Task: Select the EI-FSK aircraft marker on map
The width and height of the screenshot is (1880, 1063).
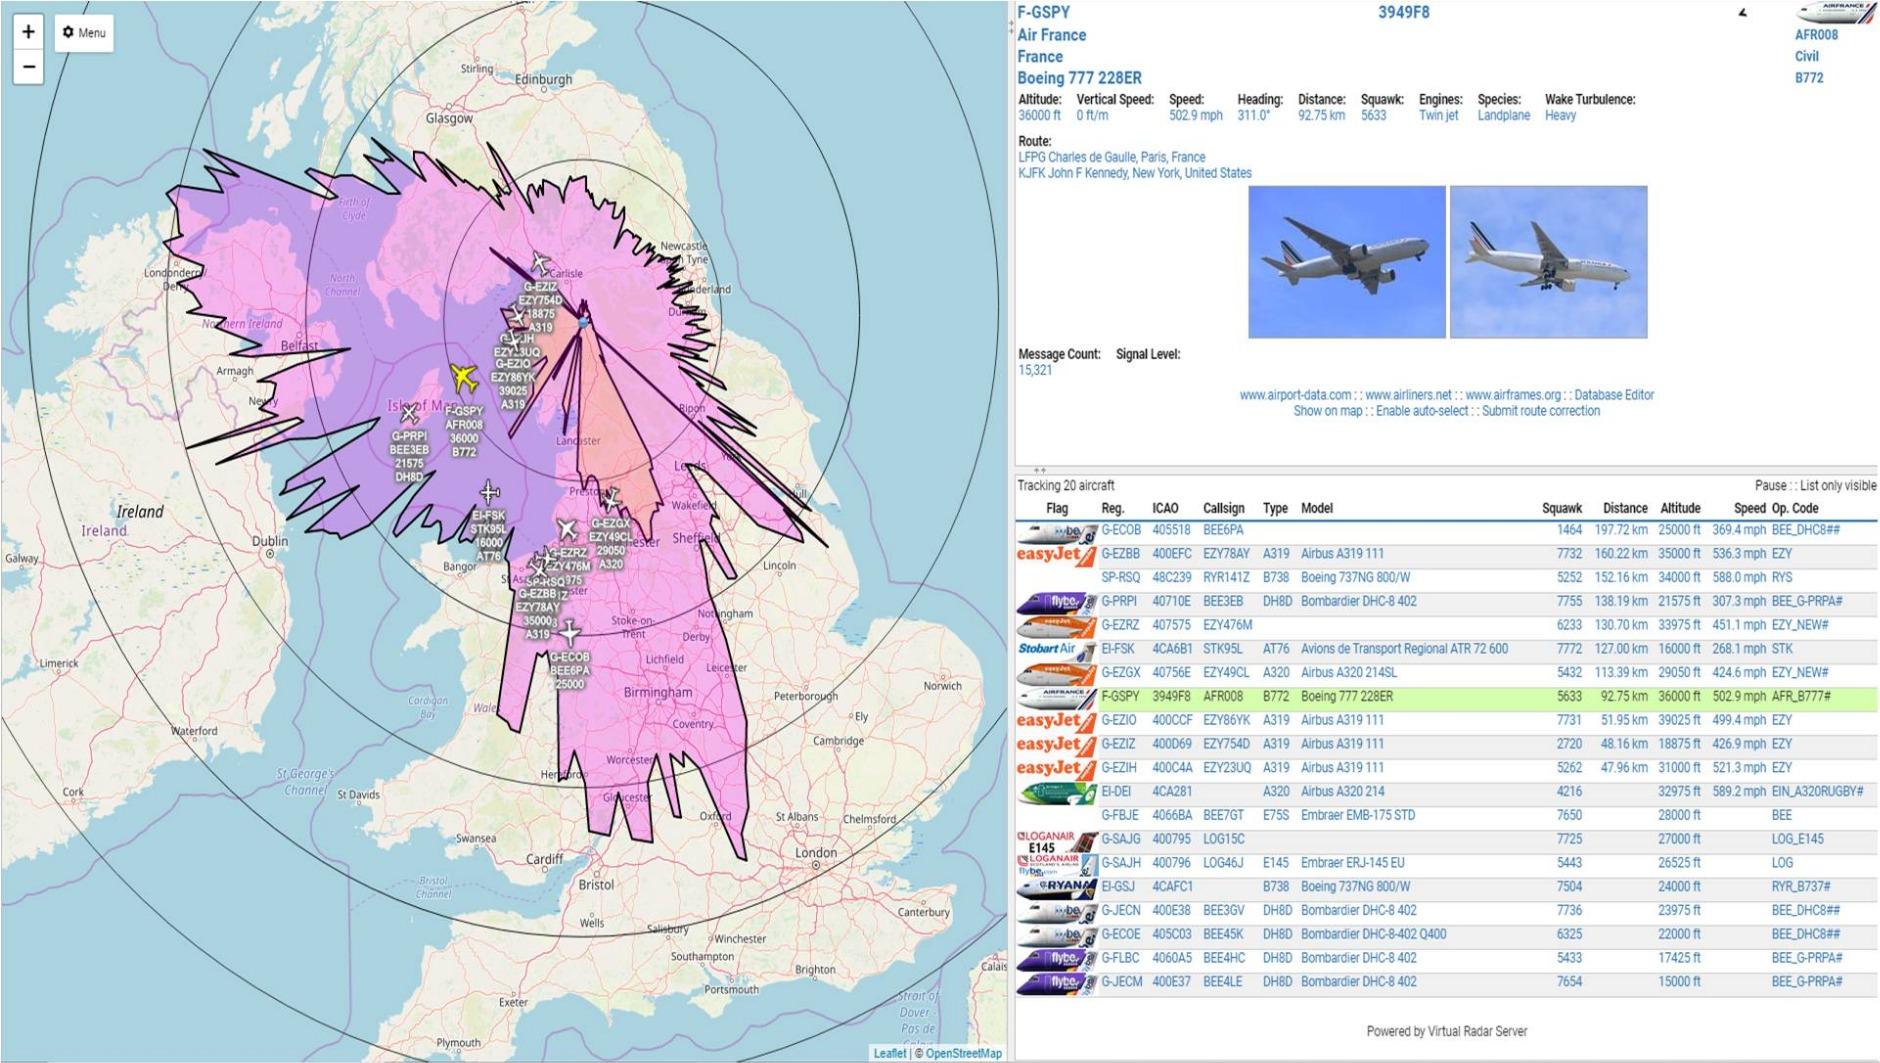Action: 489,492
